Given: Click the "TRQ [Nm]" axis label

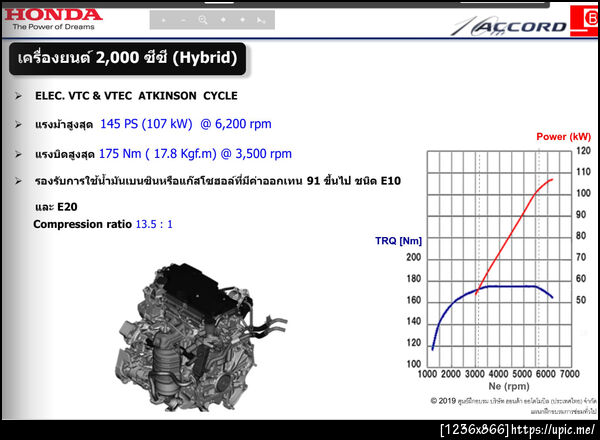Looking at the screenshot, I should pyautogui.click(x=398, y=241).
